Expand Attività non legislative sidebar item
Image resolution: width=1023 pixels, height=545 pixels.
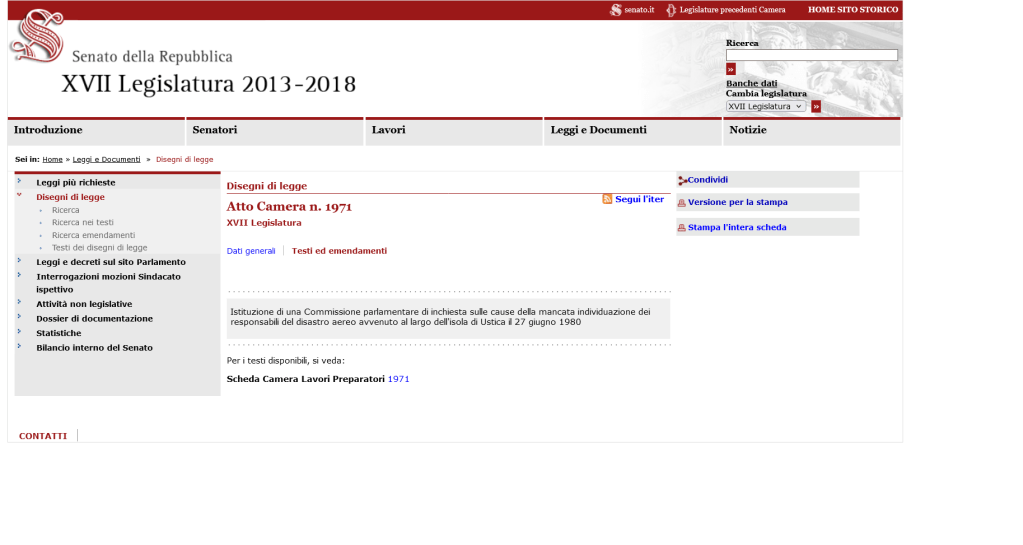(x=19, y=303)
